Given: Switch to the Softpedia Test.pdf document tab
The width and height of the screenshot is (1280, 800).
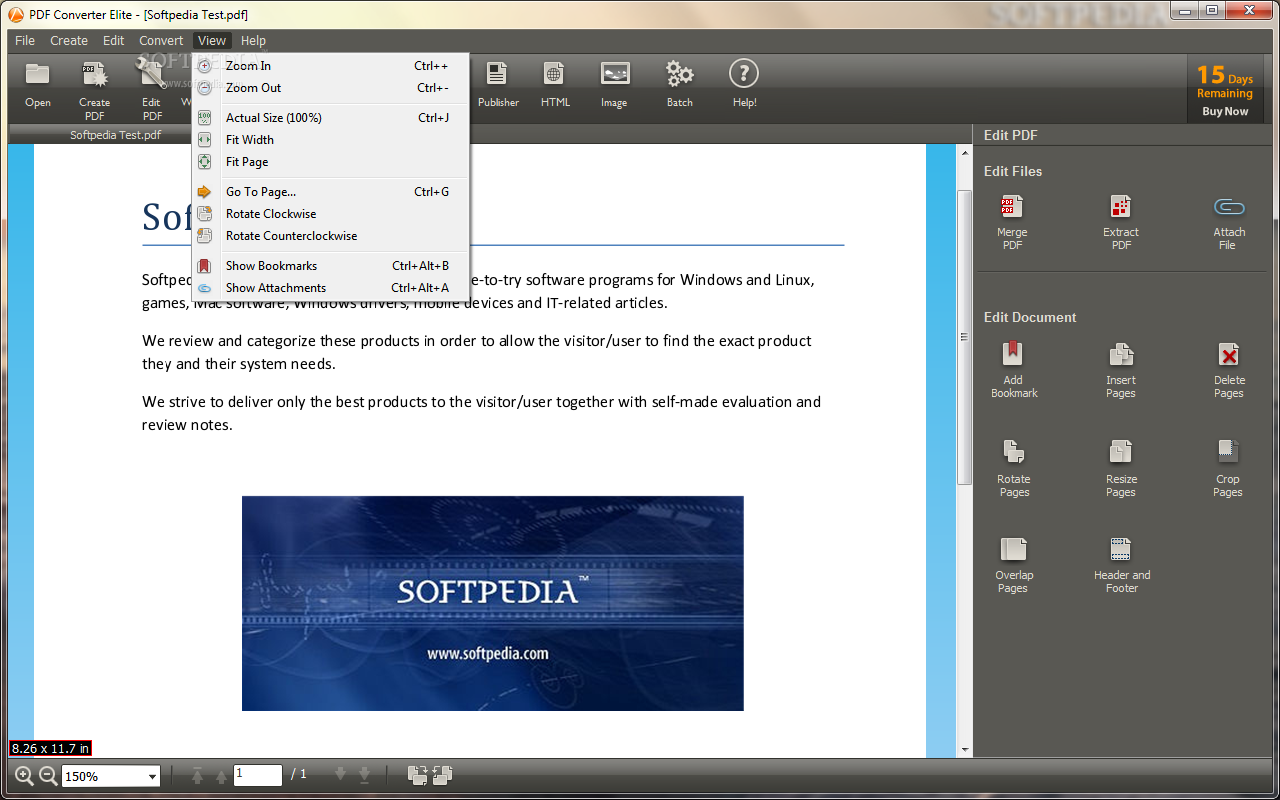Looking at the screenshot, I should 115,135.
